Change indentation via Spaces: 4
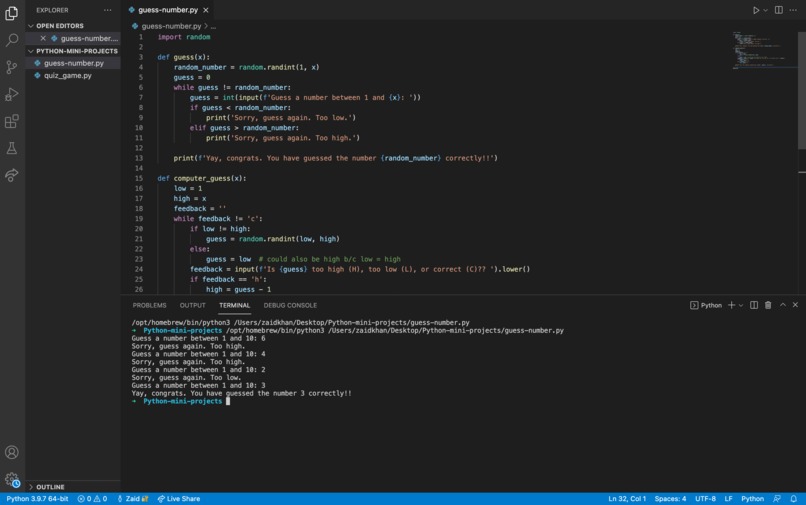This screenshot has width=806, height=505. [x=670, y=499]
